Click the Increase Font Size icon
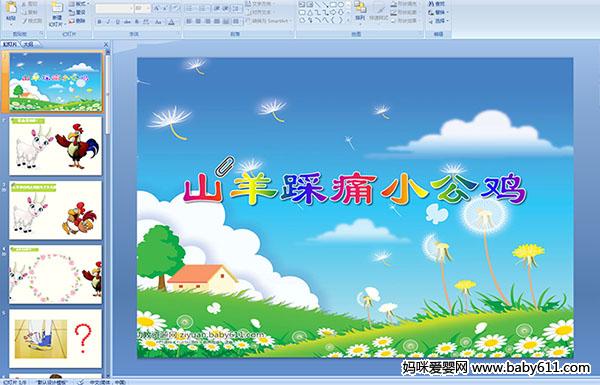 (x=157, y=8)
